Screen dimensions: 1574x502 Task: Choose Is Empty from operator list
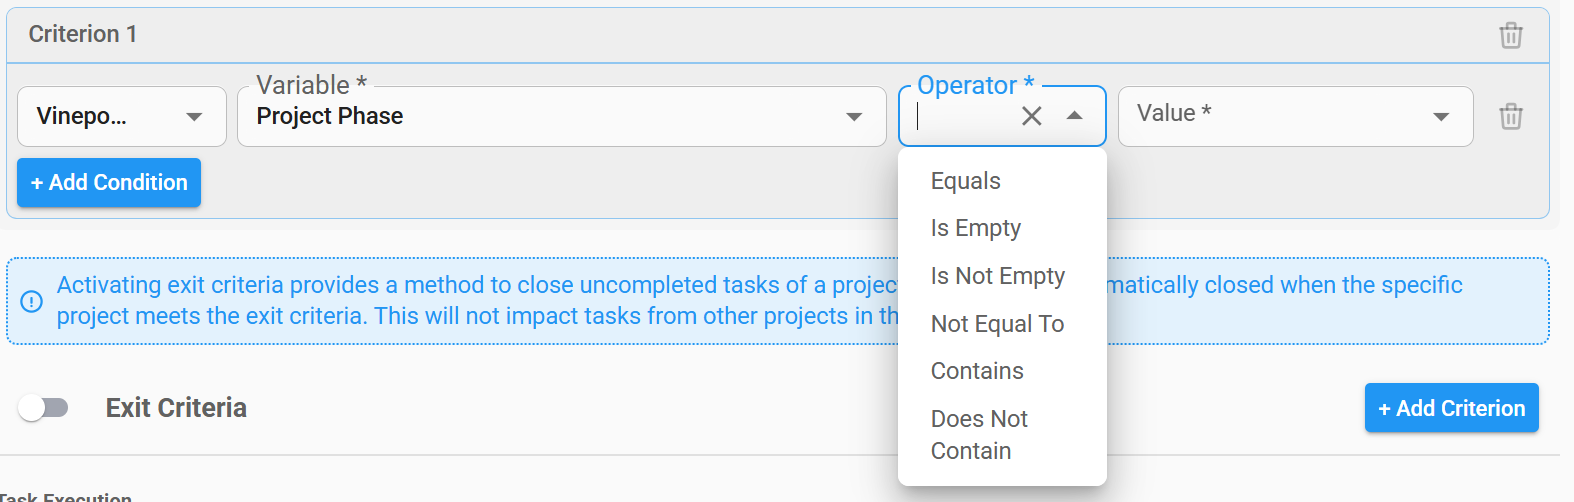coord(975,228)
